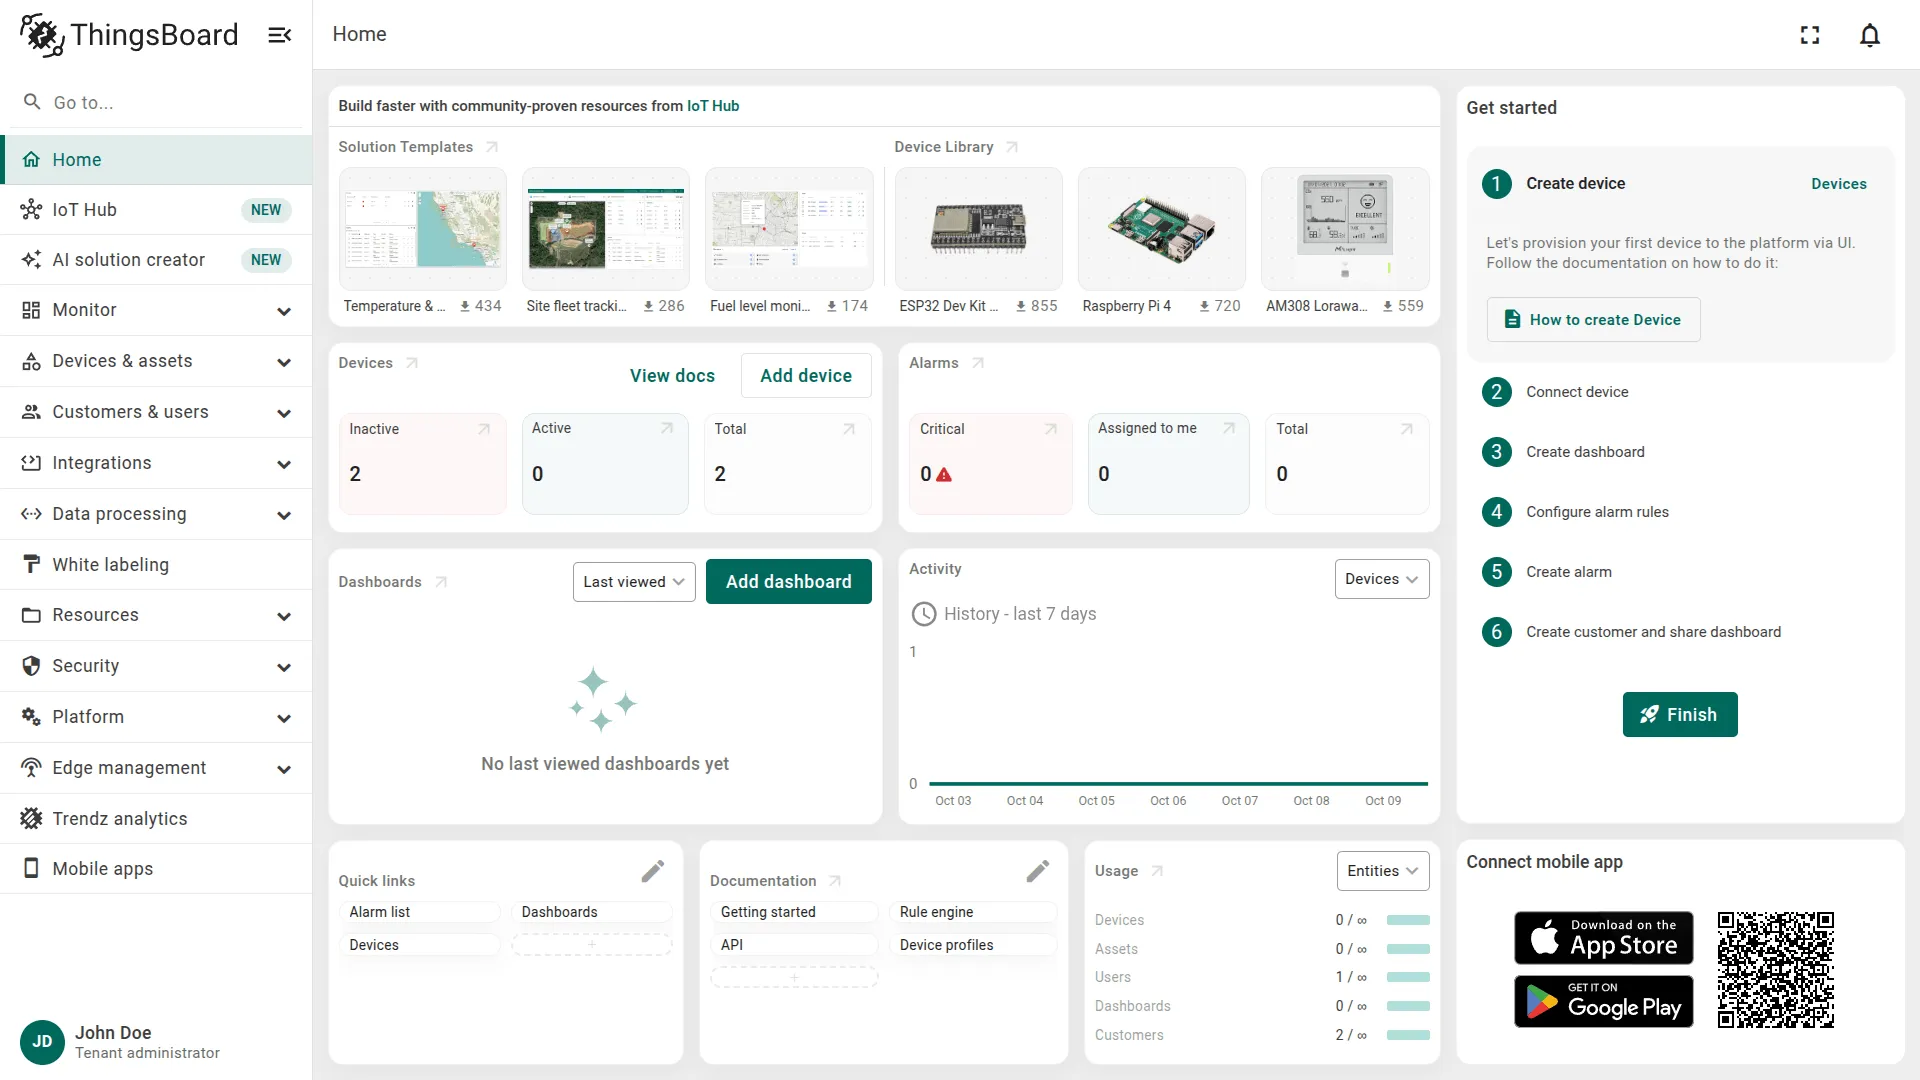The width and height of the screenshot is (1920, 1080).
Task: Click the ThingsBoard logo
Action: [x=129, y=35]
